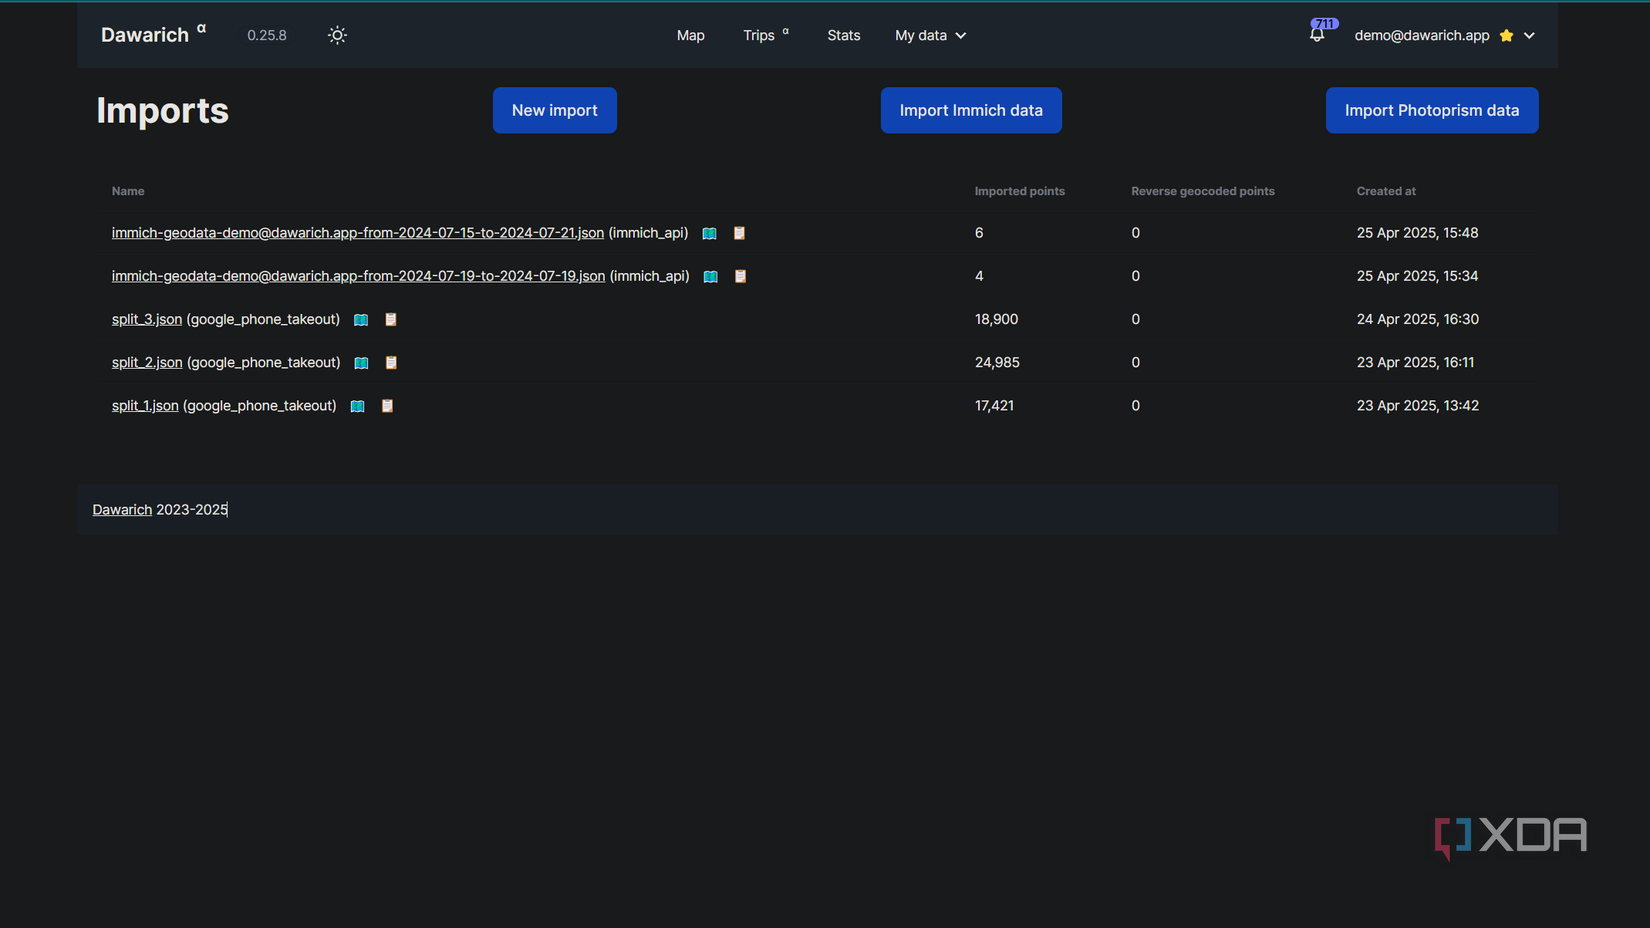Expand the My data dropdown menu
The width and height of the screenshot is (1650, 928).
click(x=930, y=35)
